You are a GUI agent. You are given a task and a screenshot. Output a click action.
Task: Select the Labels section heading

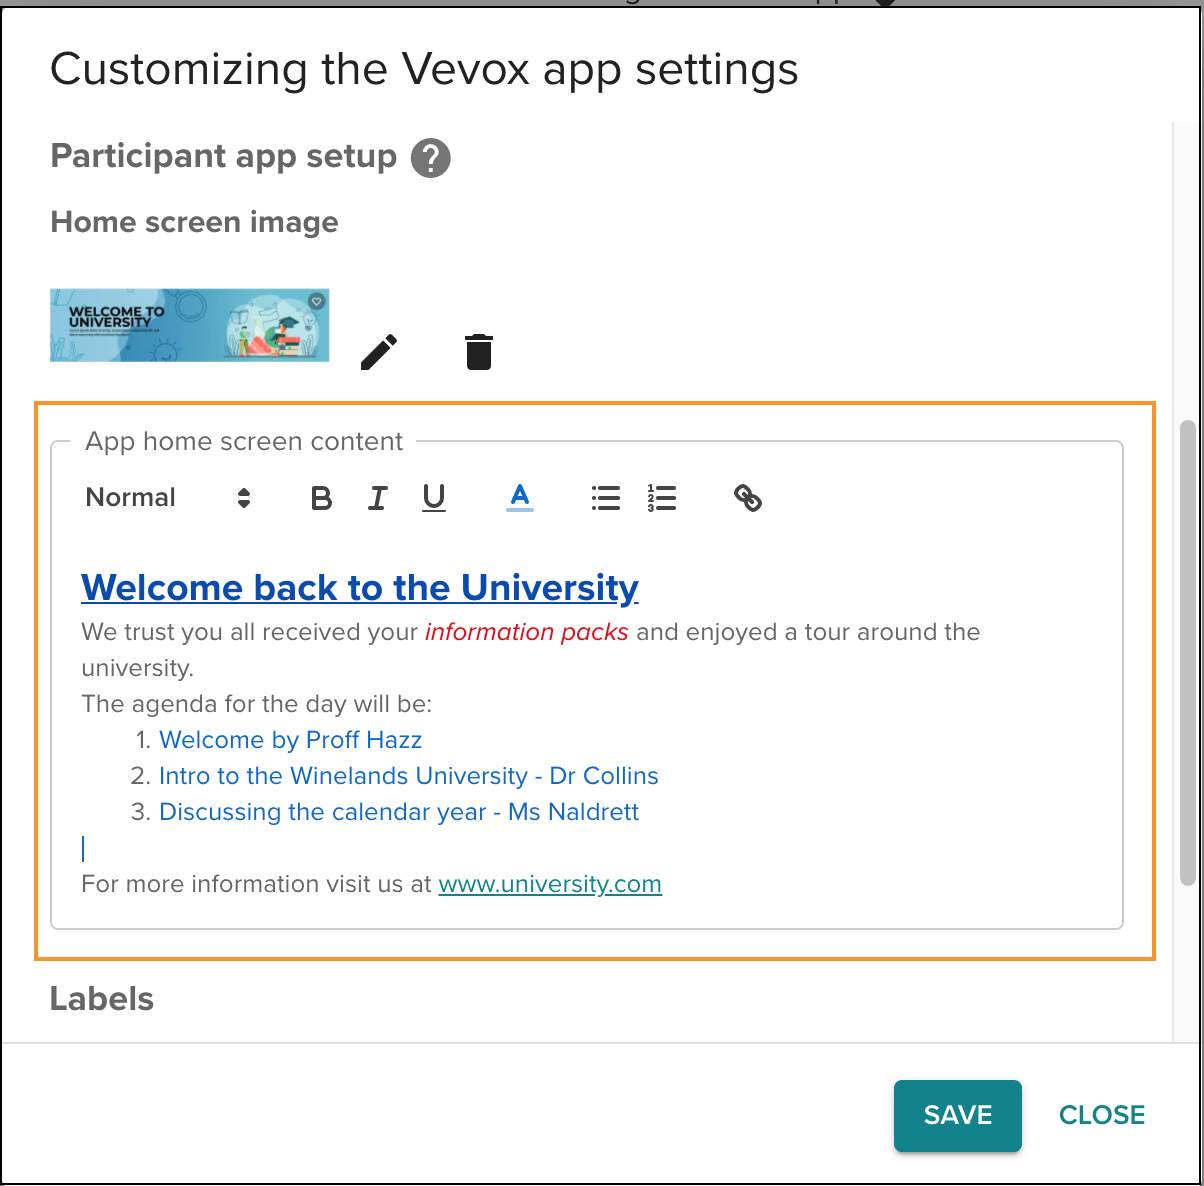[x=101, y=998]
